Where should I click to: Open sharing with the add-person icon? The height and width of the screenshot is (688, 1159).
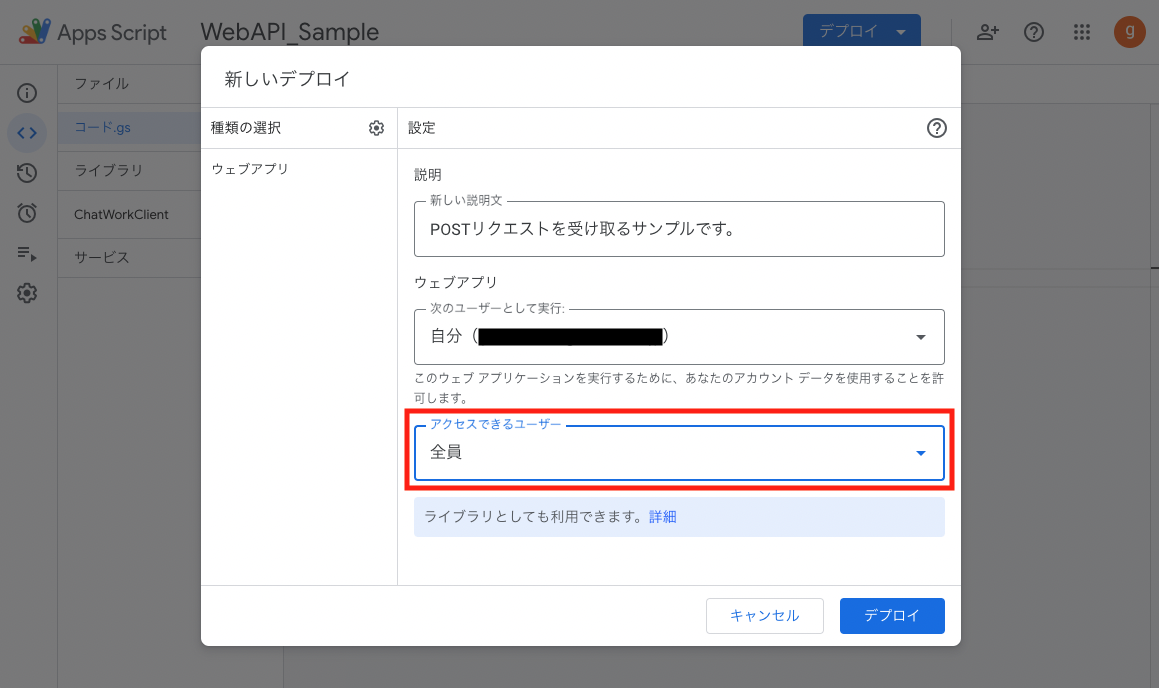pos(987,31)
